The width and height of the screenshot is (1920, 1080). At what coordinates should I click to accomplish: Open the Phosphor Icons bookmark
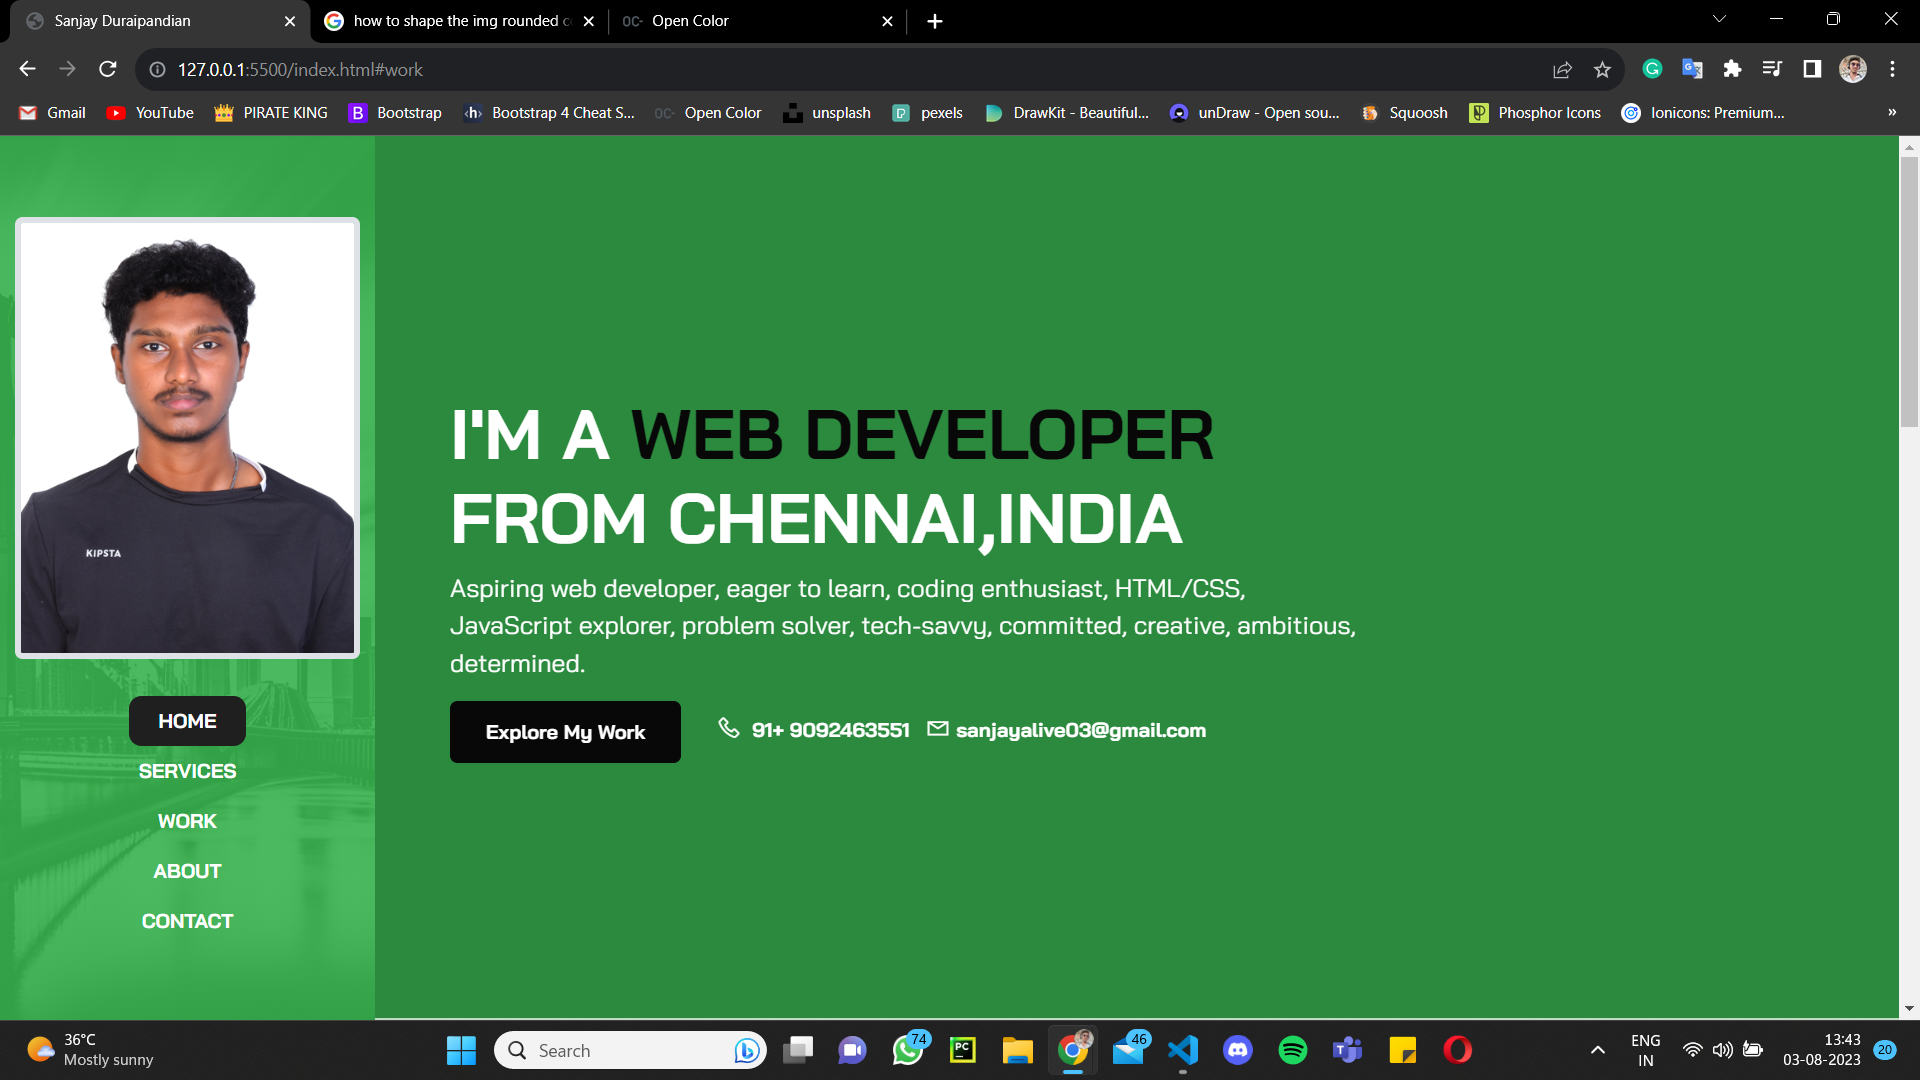(1536, 113)
